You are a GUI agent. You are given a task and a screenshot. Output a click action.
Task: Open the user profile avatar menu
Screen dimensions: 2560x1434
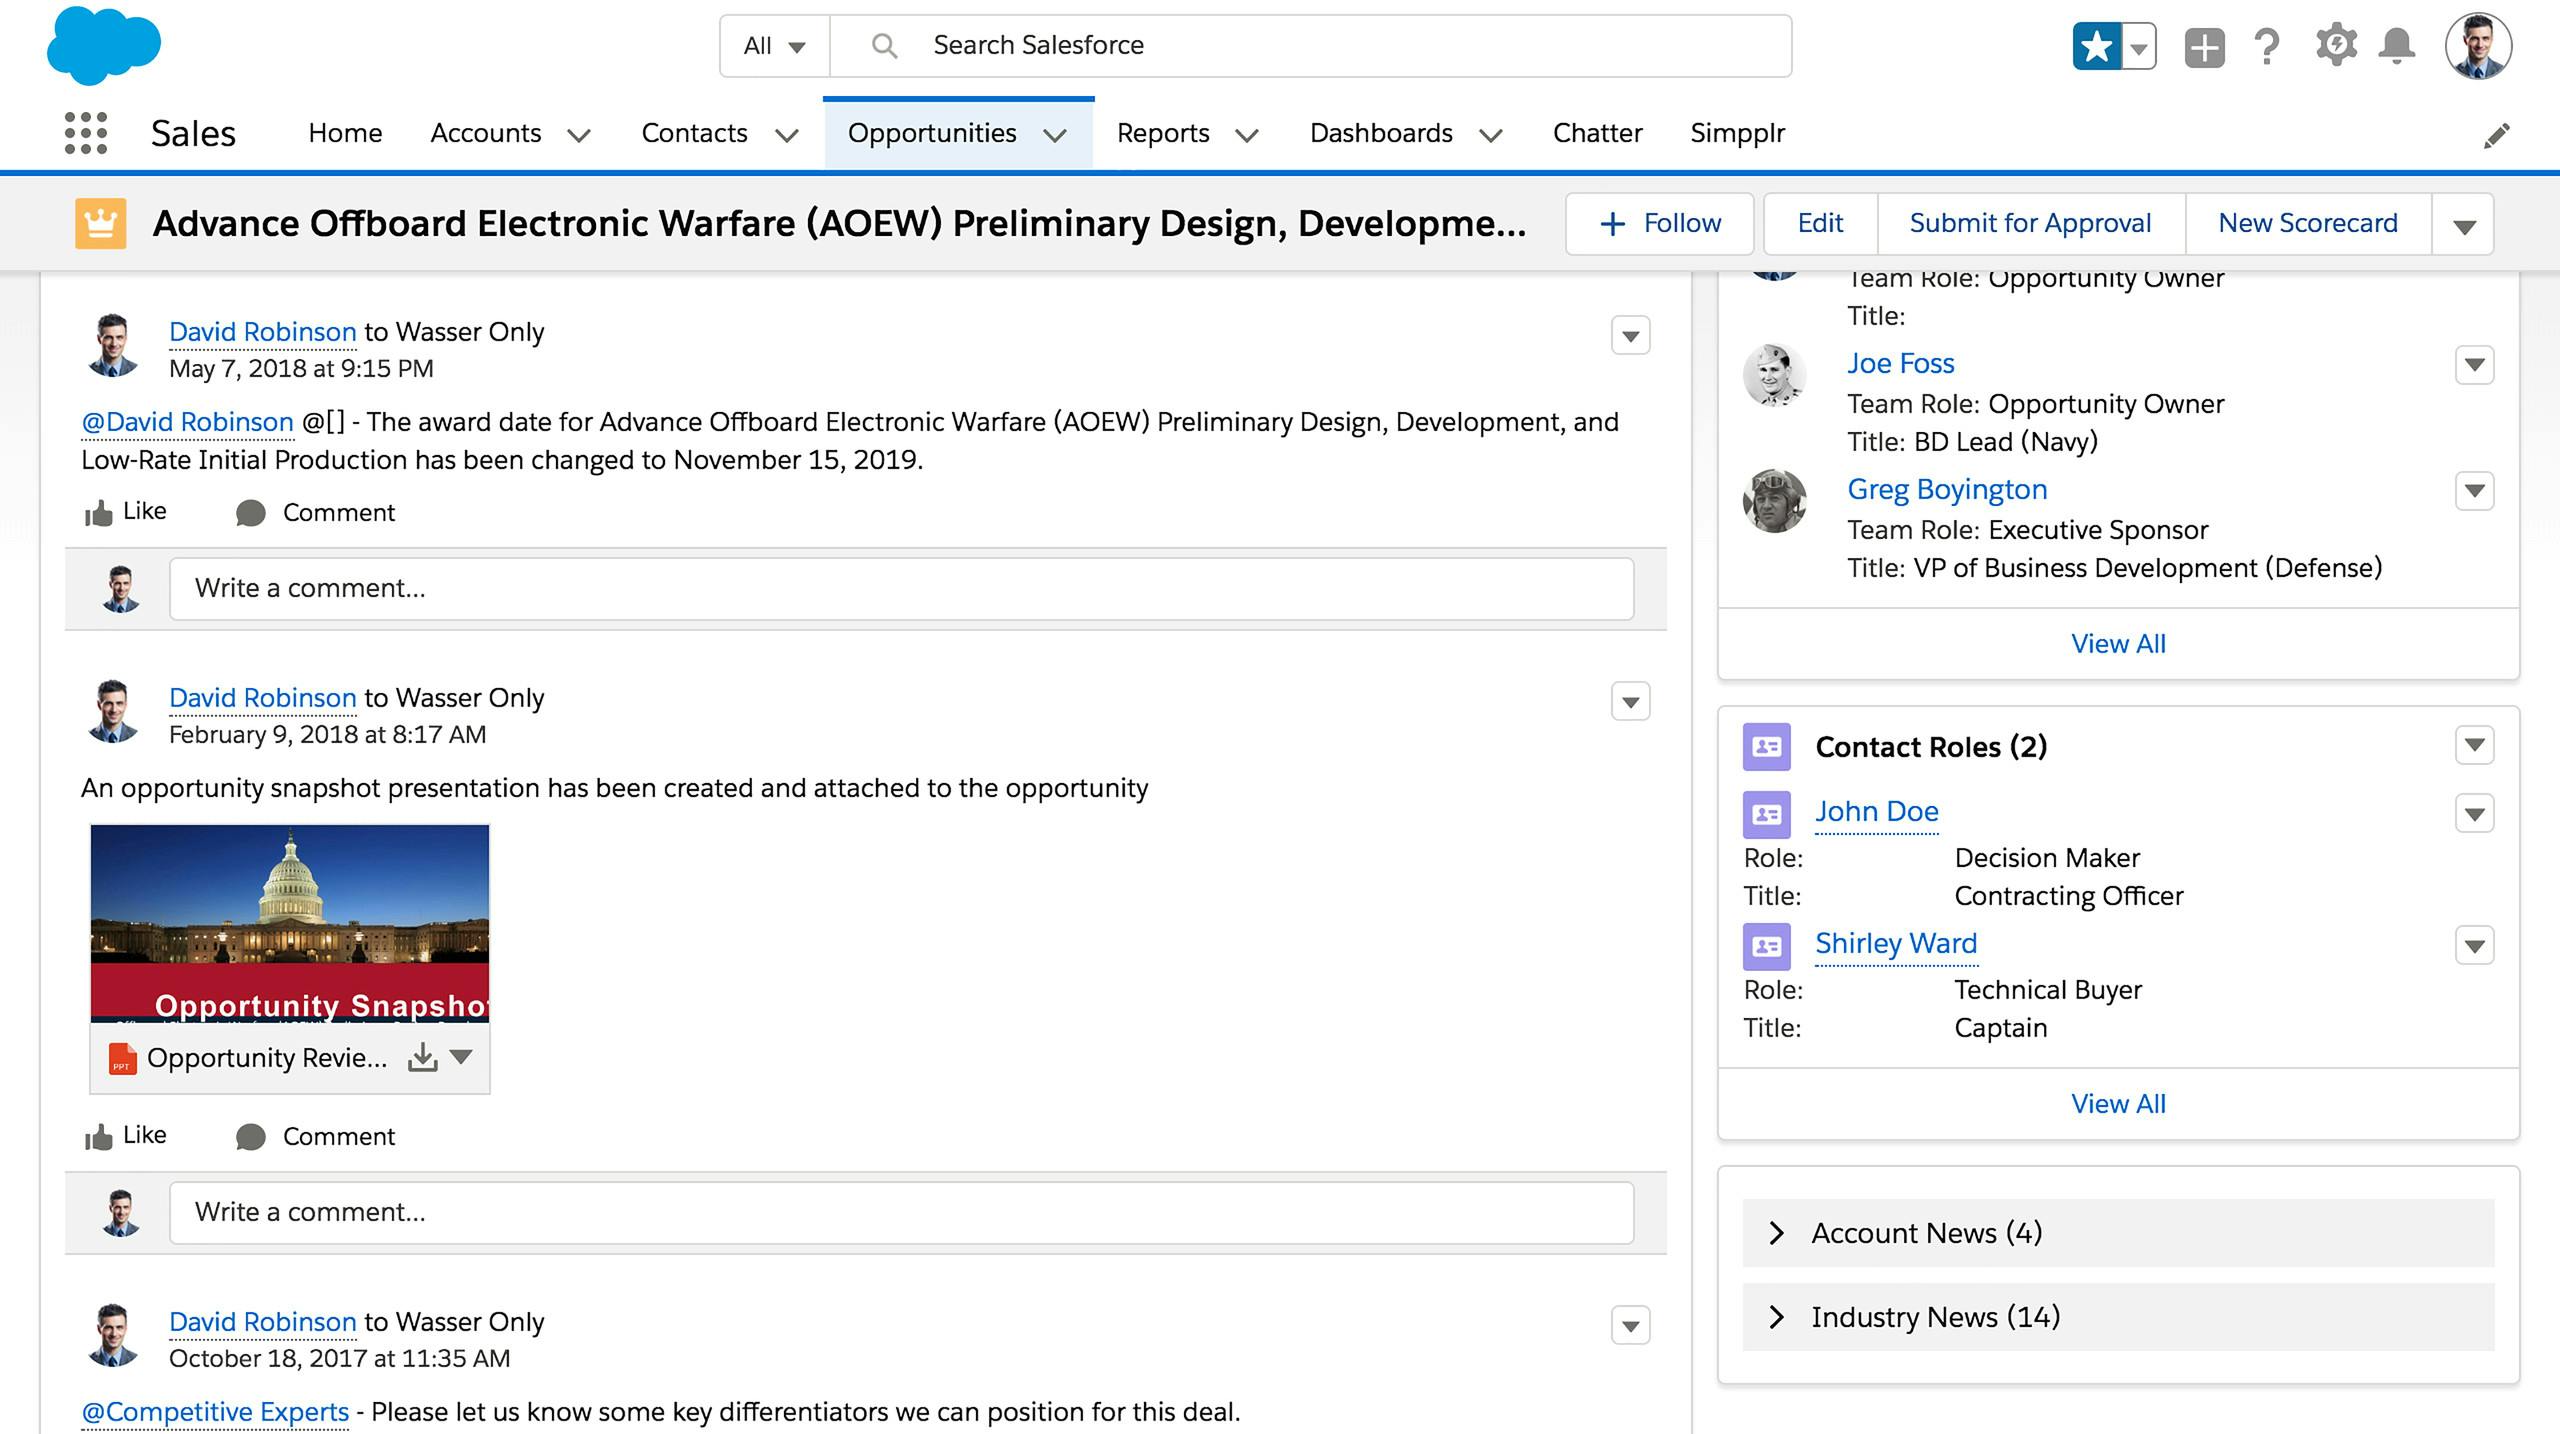(x=2478, y=46)
